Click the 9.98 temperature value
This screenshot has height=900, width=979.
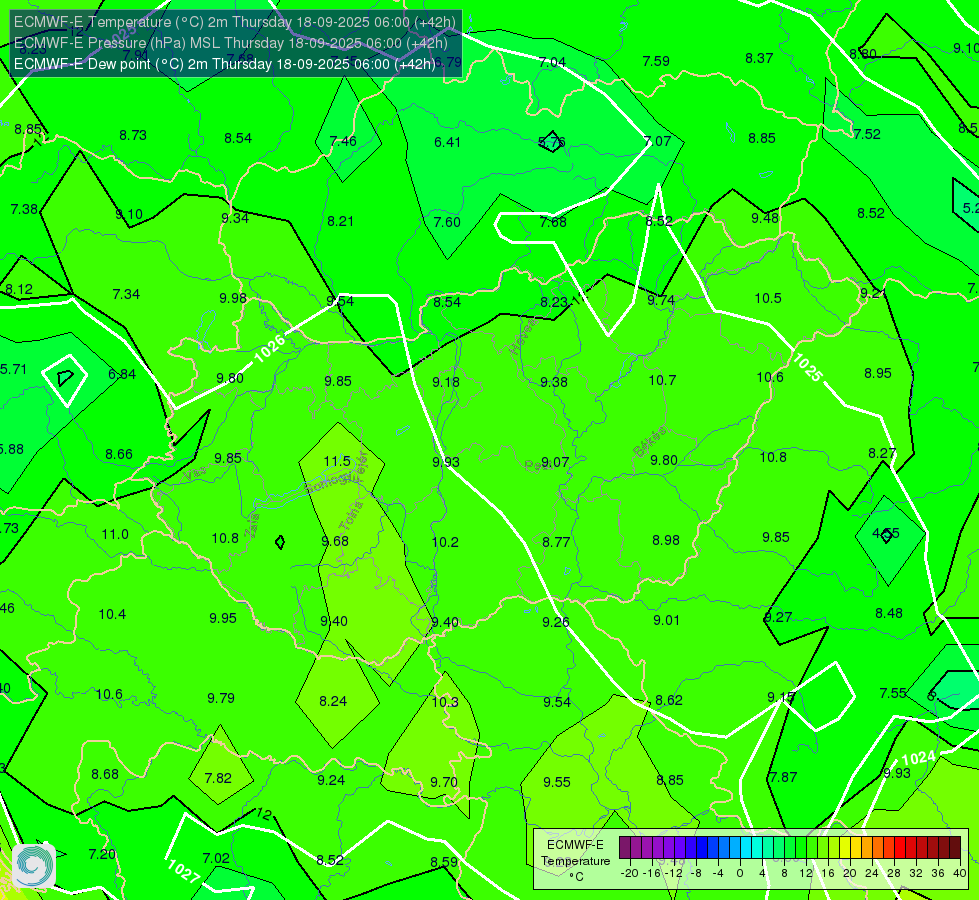coord(233,298)
